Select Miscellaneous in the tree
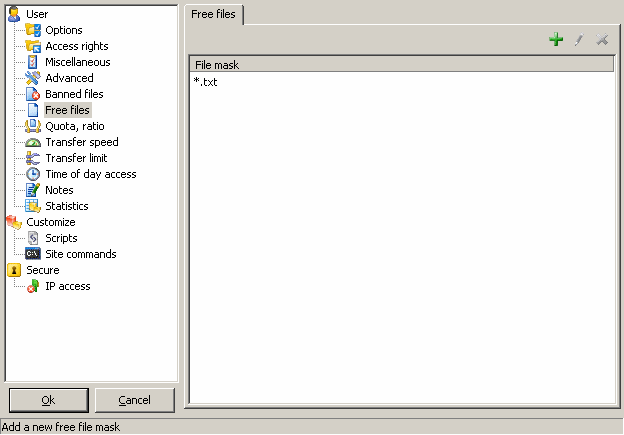Viewport: 624px width, 435px height. click(x=78, y=62)
